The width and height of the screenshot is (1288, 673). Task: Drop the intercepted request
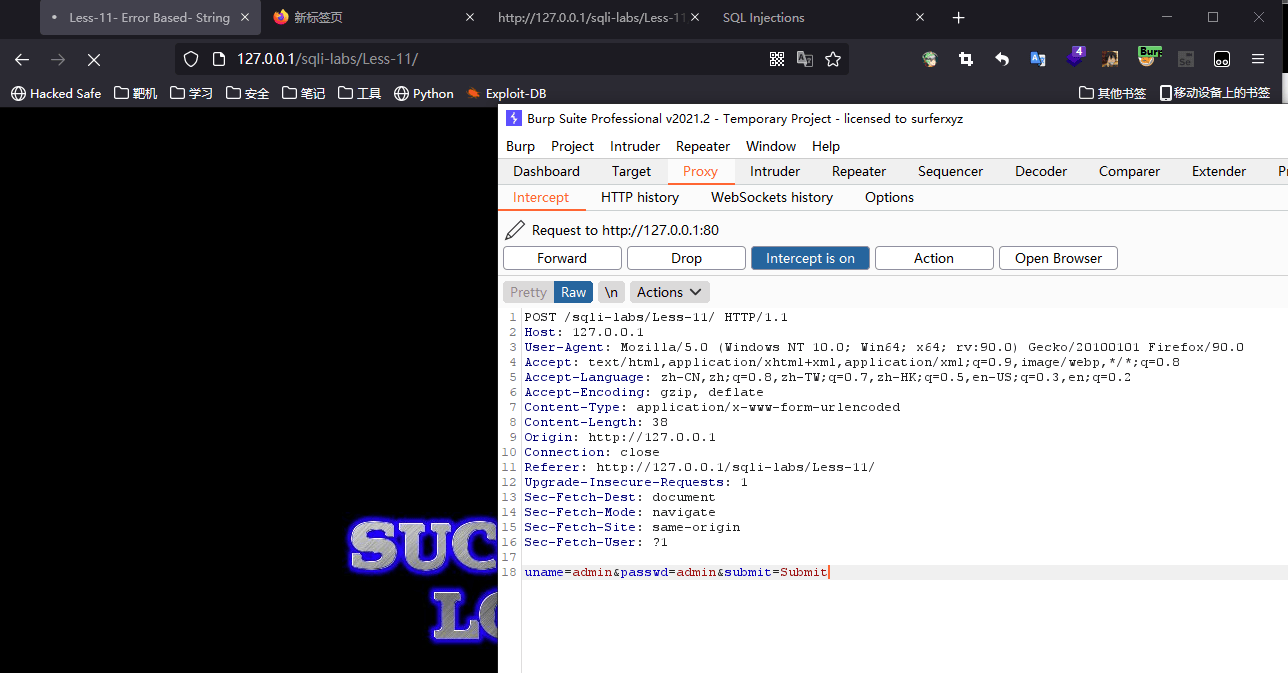coord(686,258)
